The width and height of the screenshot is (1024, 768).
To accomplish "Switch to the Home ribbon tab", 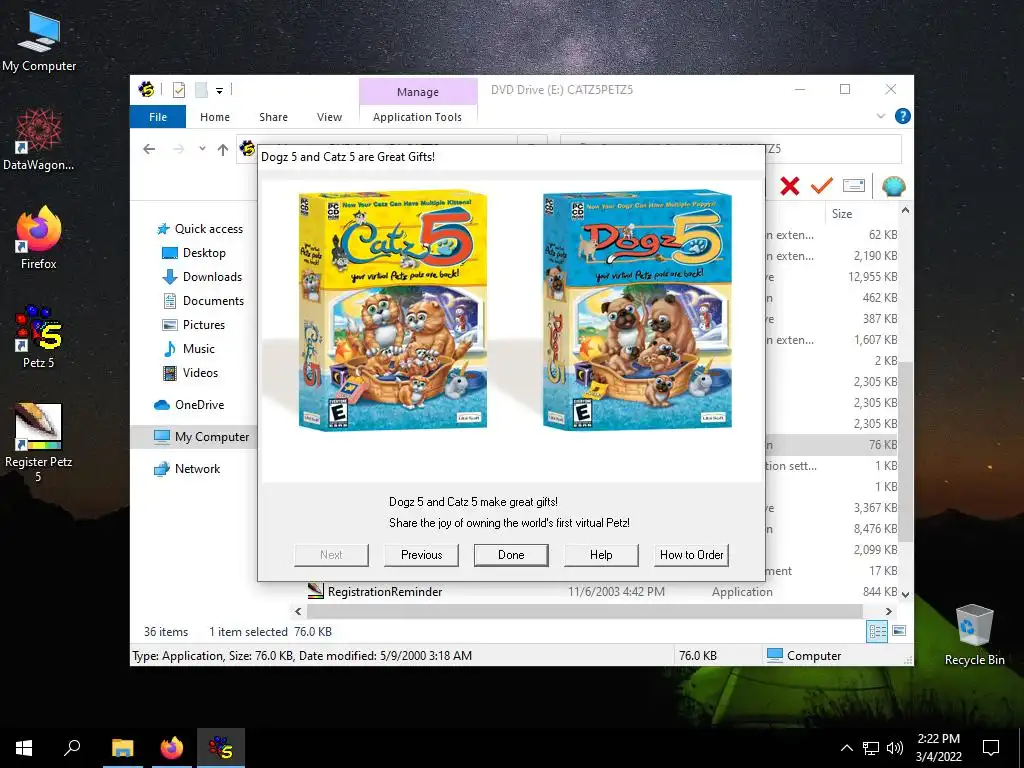I will 215,117.
